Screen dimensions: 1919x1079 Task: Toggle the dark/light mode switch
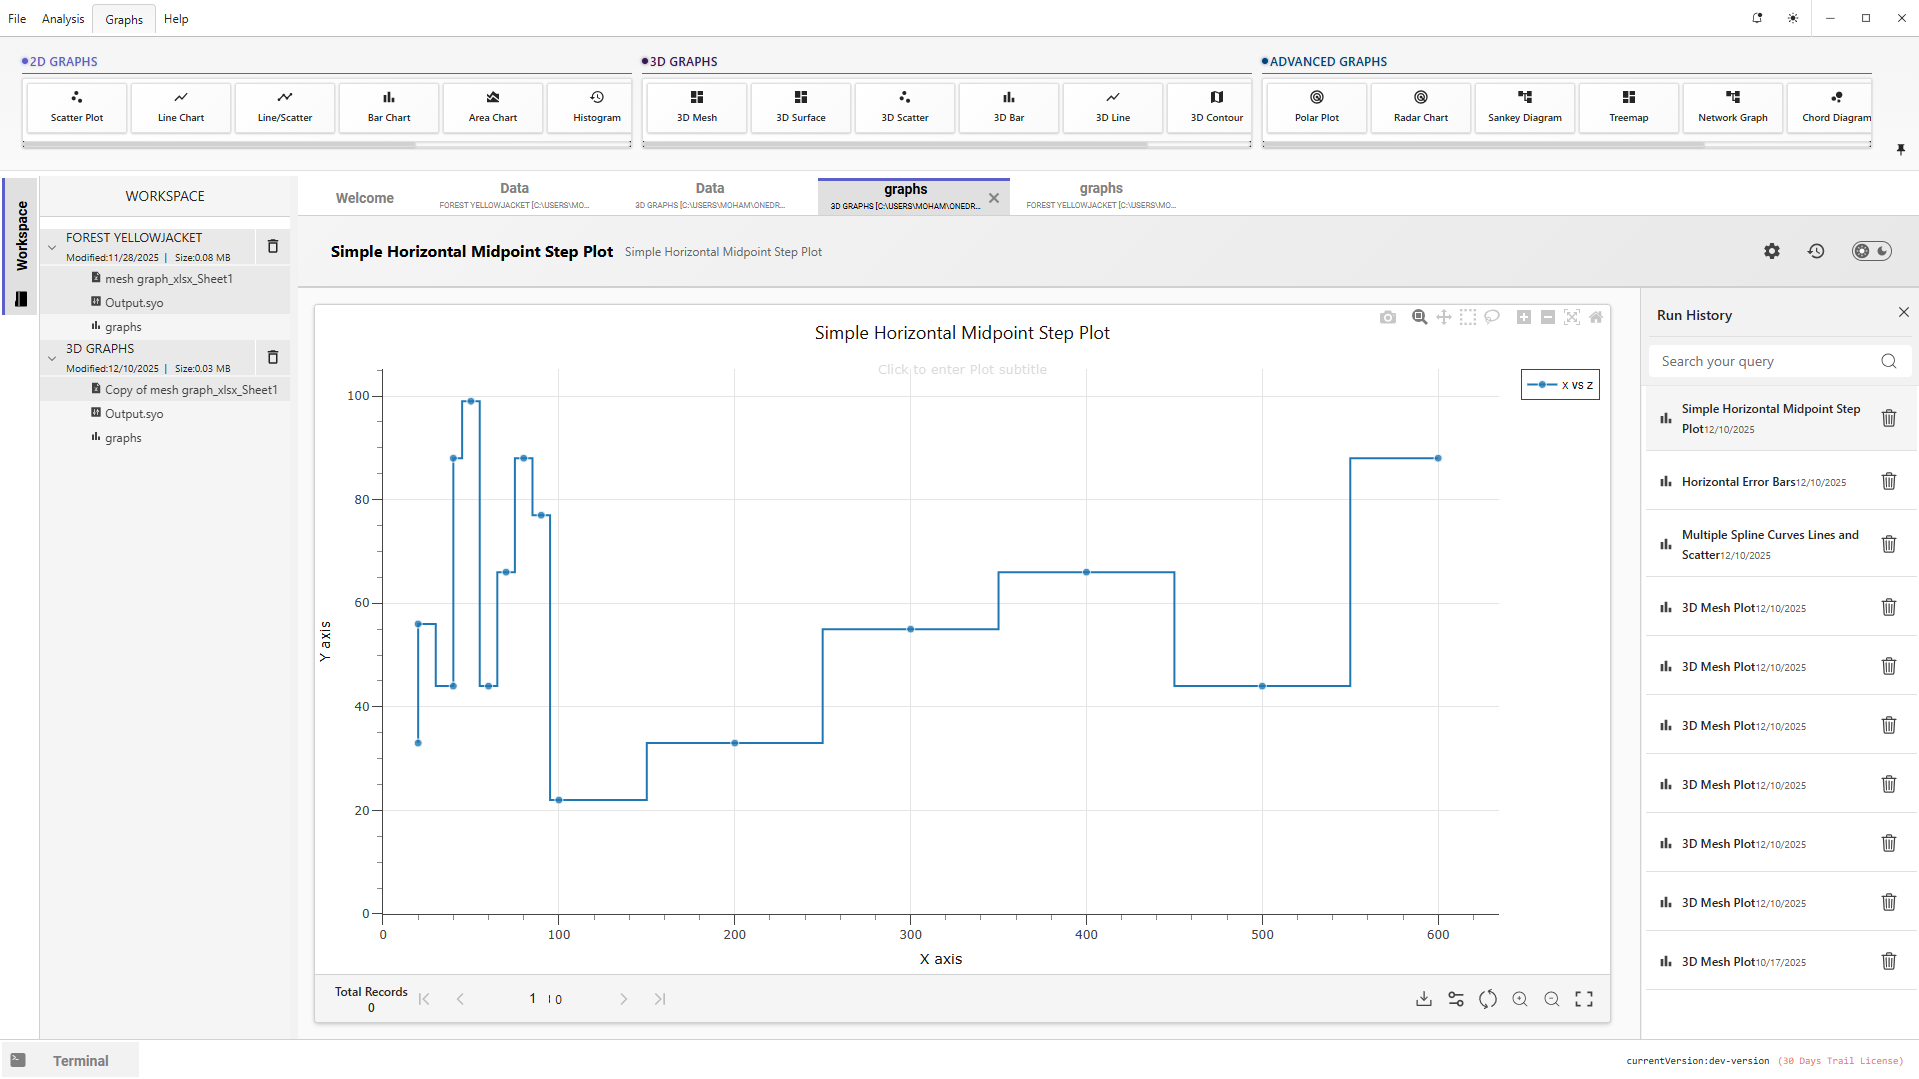click(x=1871, y=251)
